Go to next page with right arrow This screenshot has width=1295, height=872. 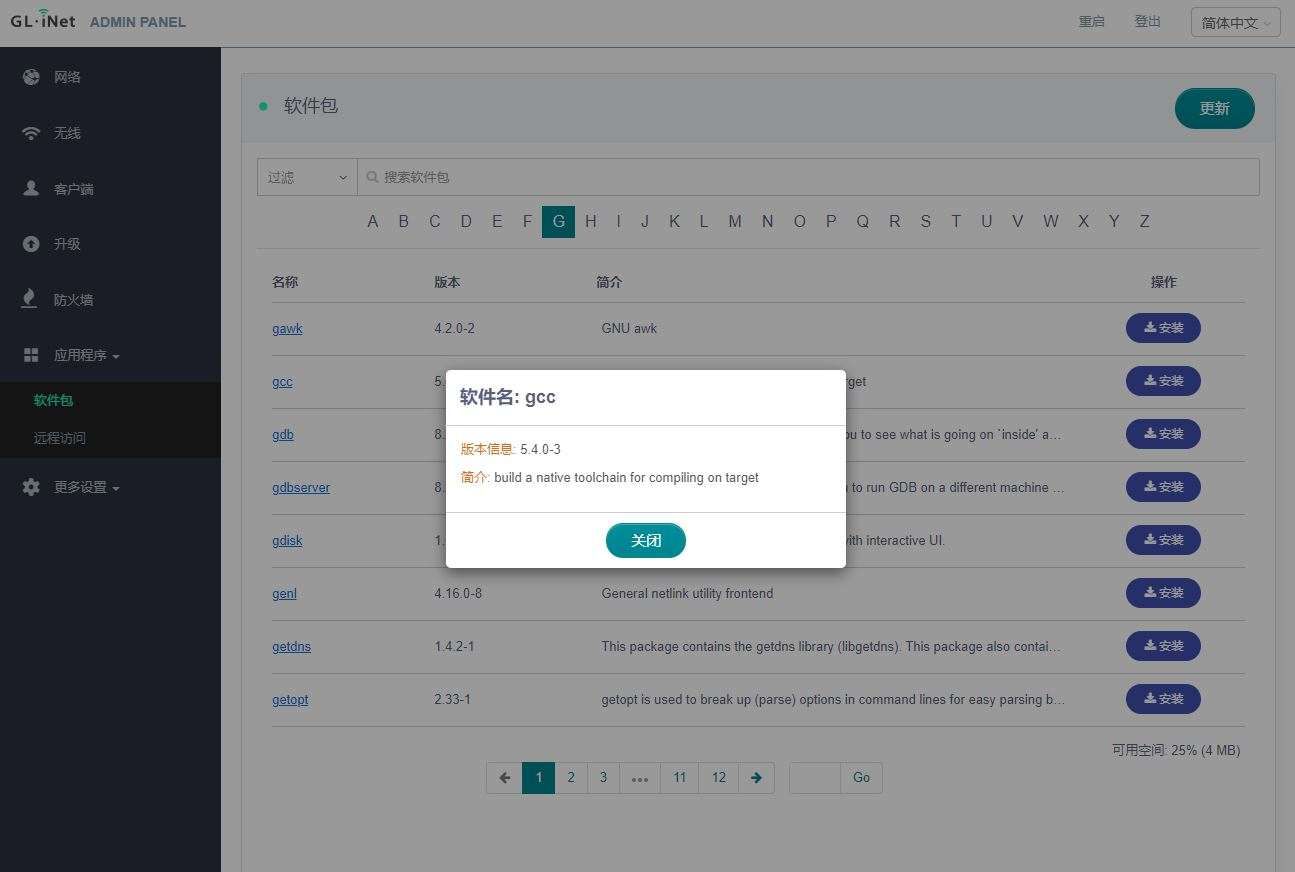[756, 778]
